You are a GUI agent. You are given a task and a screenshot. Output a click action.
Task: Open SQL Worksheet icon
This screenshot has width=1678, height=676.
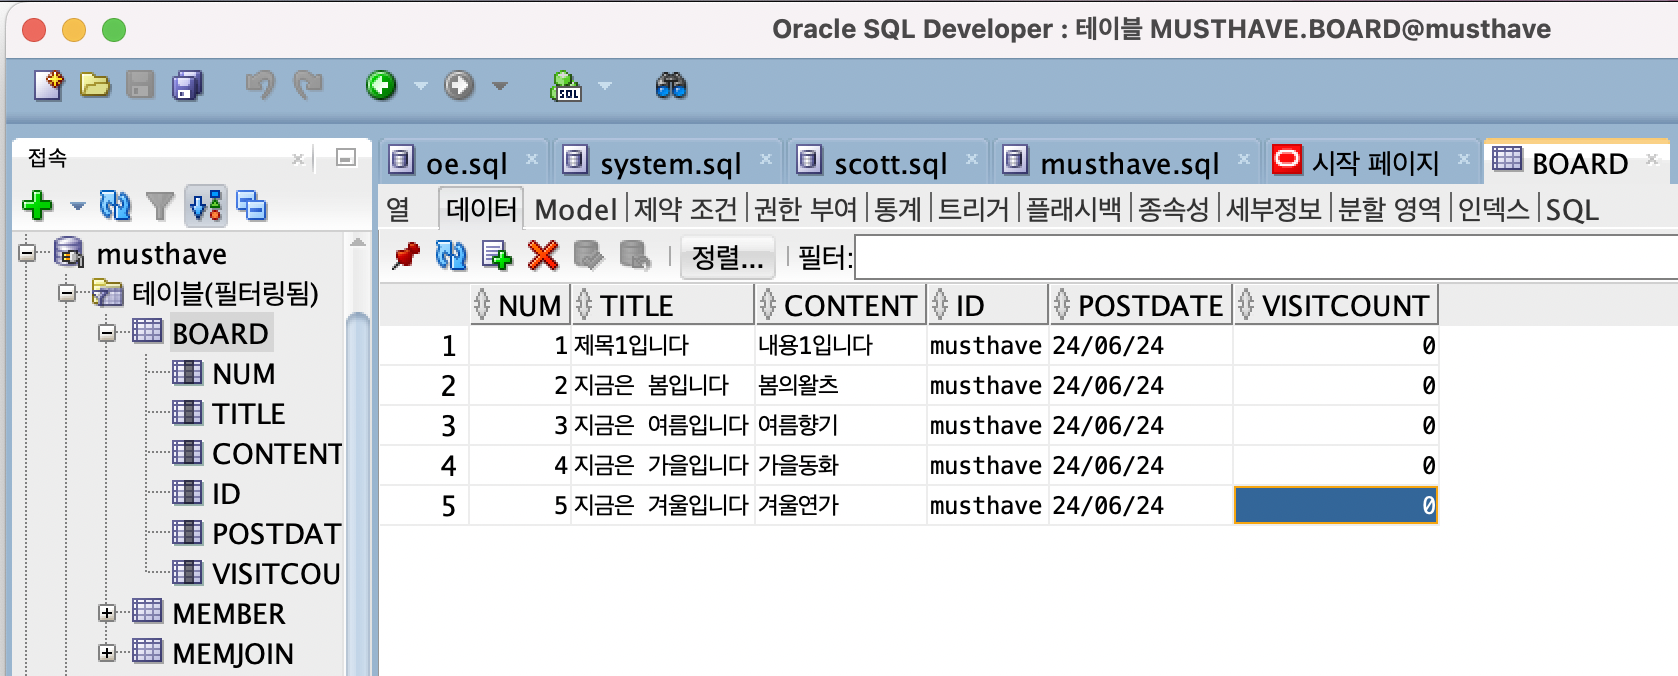point(566,86)
